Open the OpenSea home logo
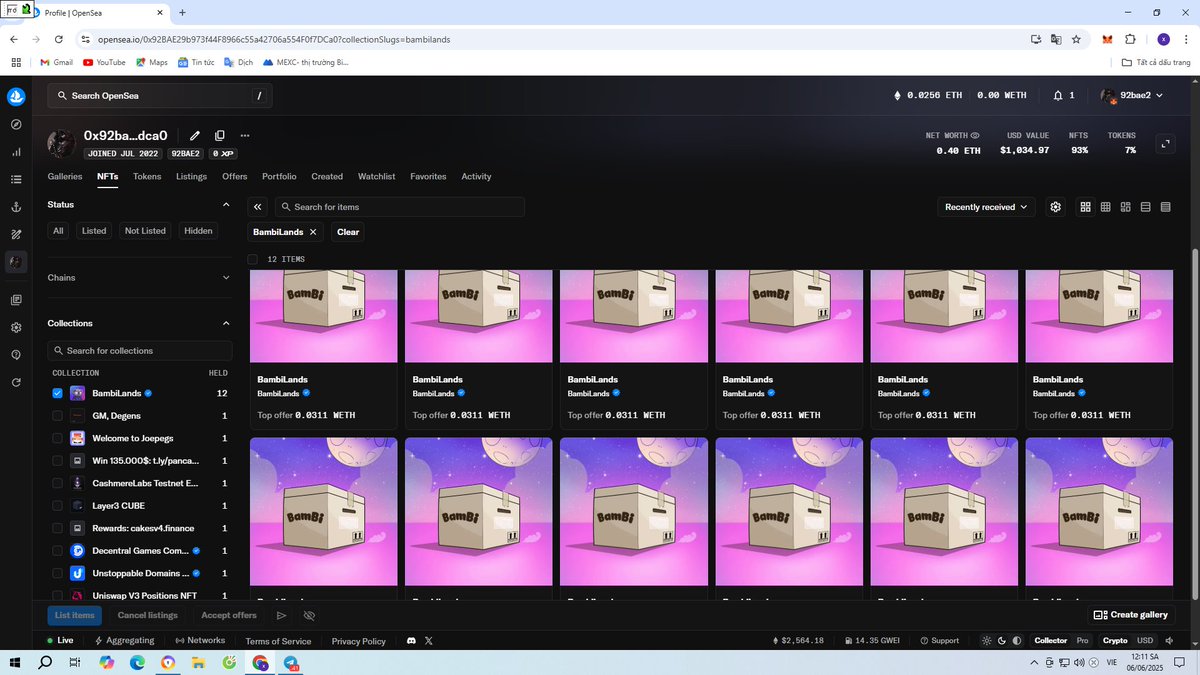This screenshot has height=675, width=1200. pos(16,97)
